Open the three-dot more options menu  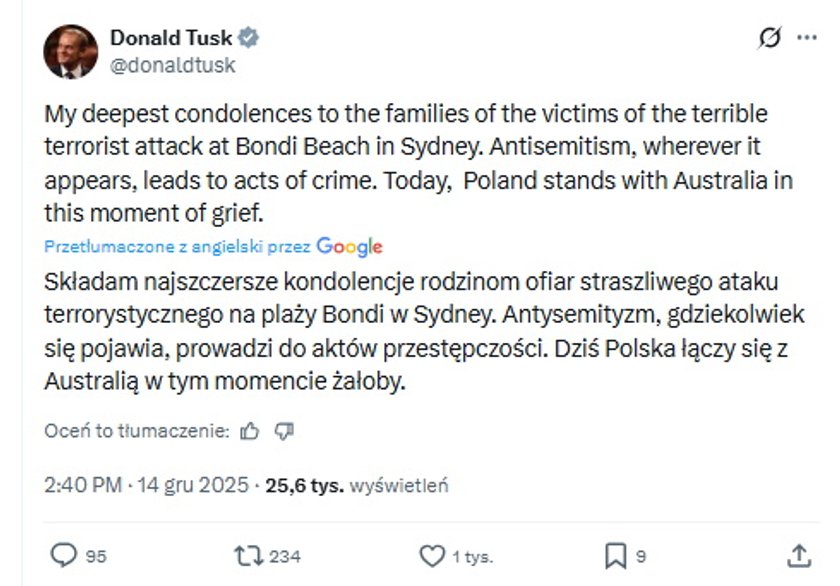tap(806, 38)
